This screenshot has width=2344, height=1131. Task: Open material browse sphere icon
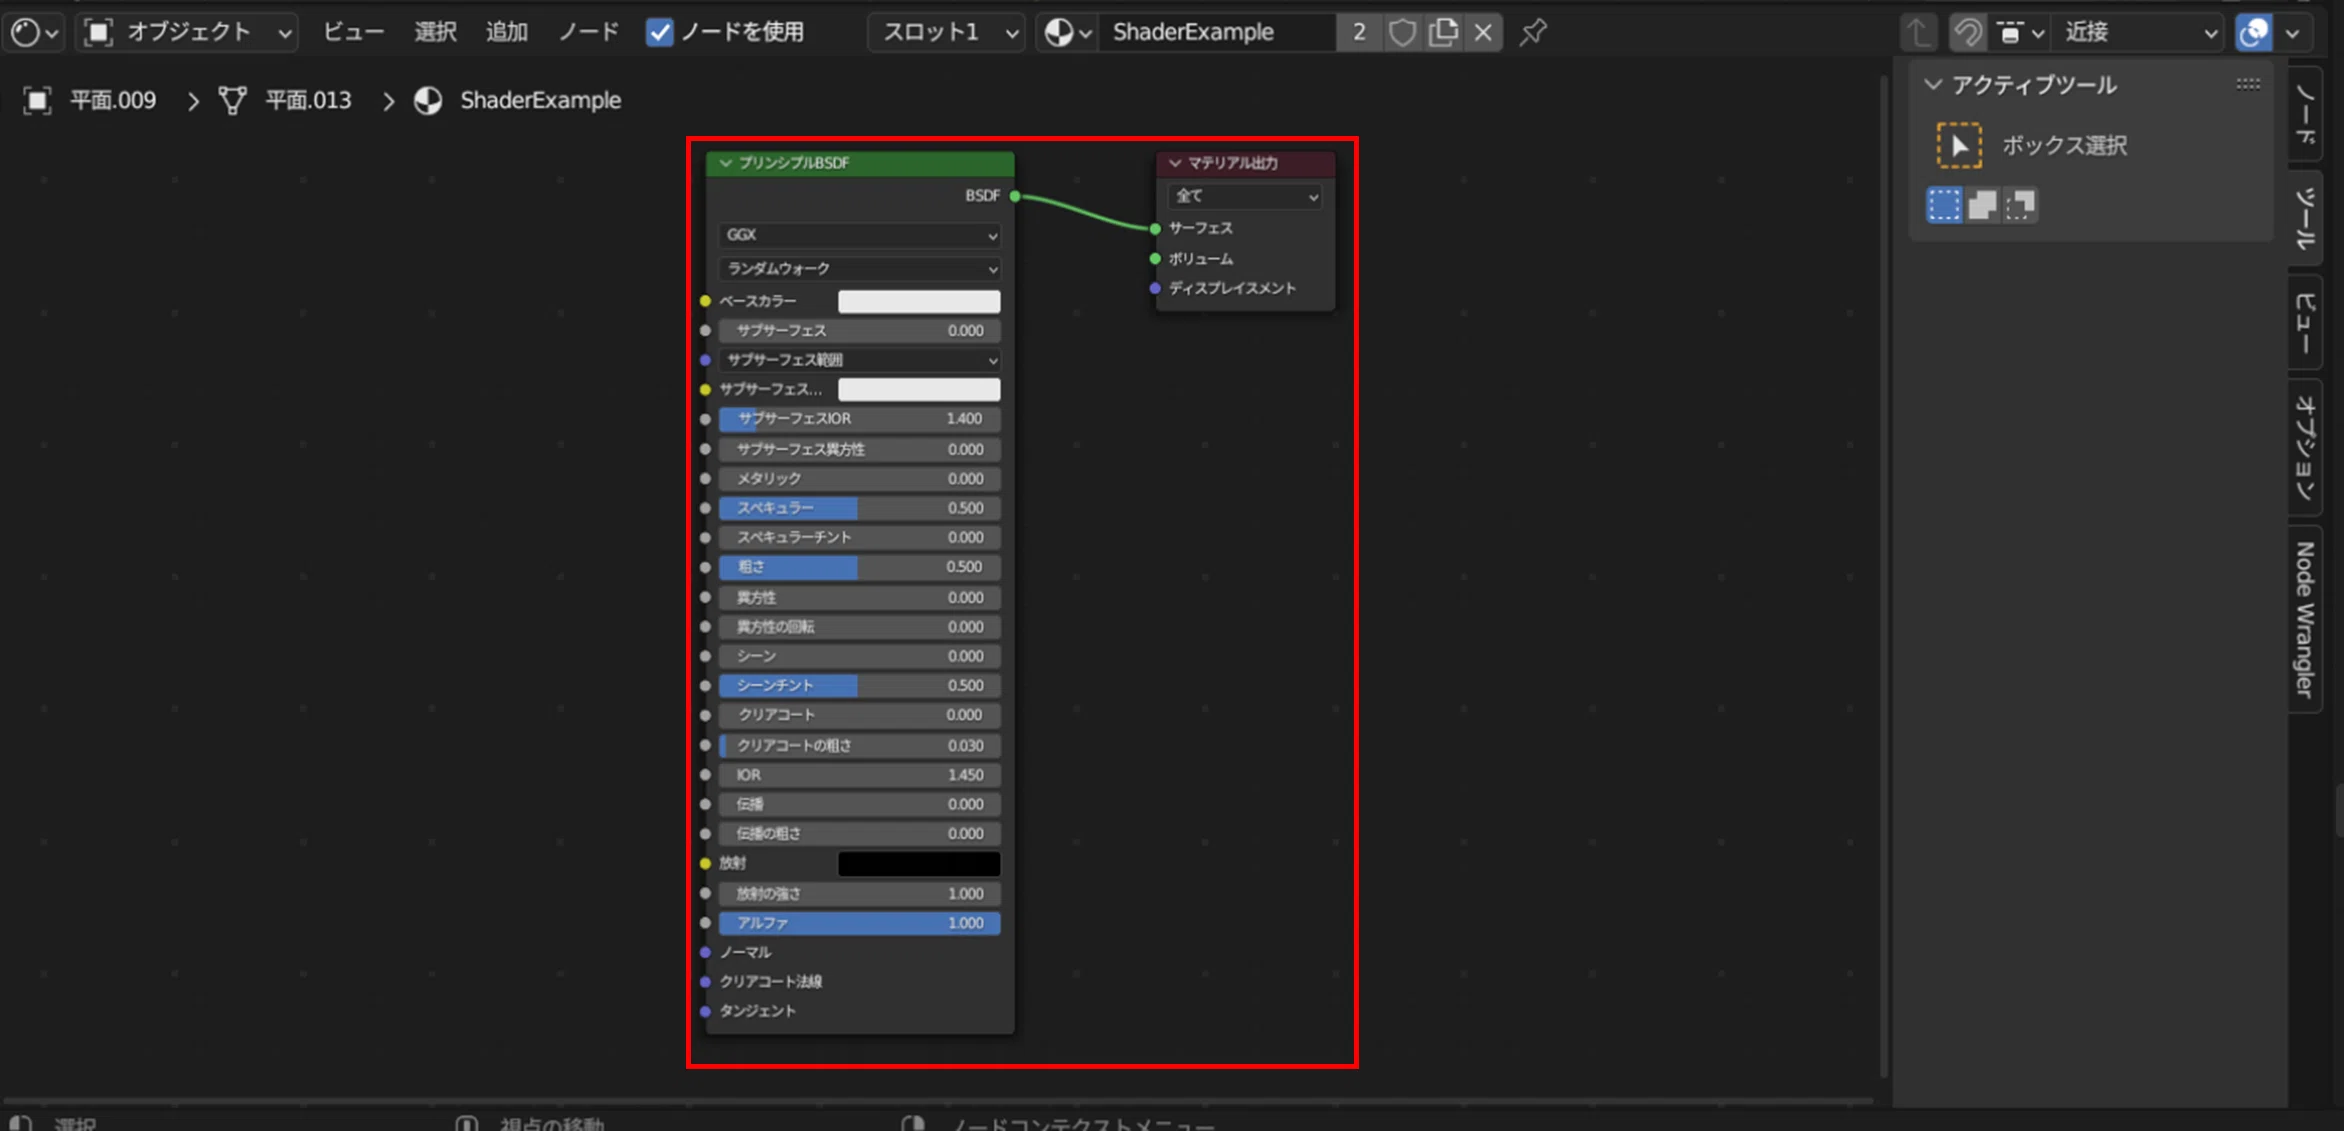1067,32
